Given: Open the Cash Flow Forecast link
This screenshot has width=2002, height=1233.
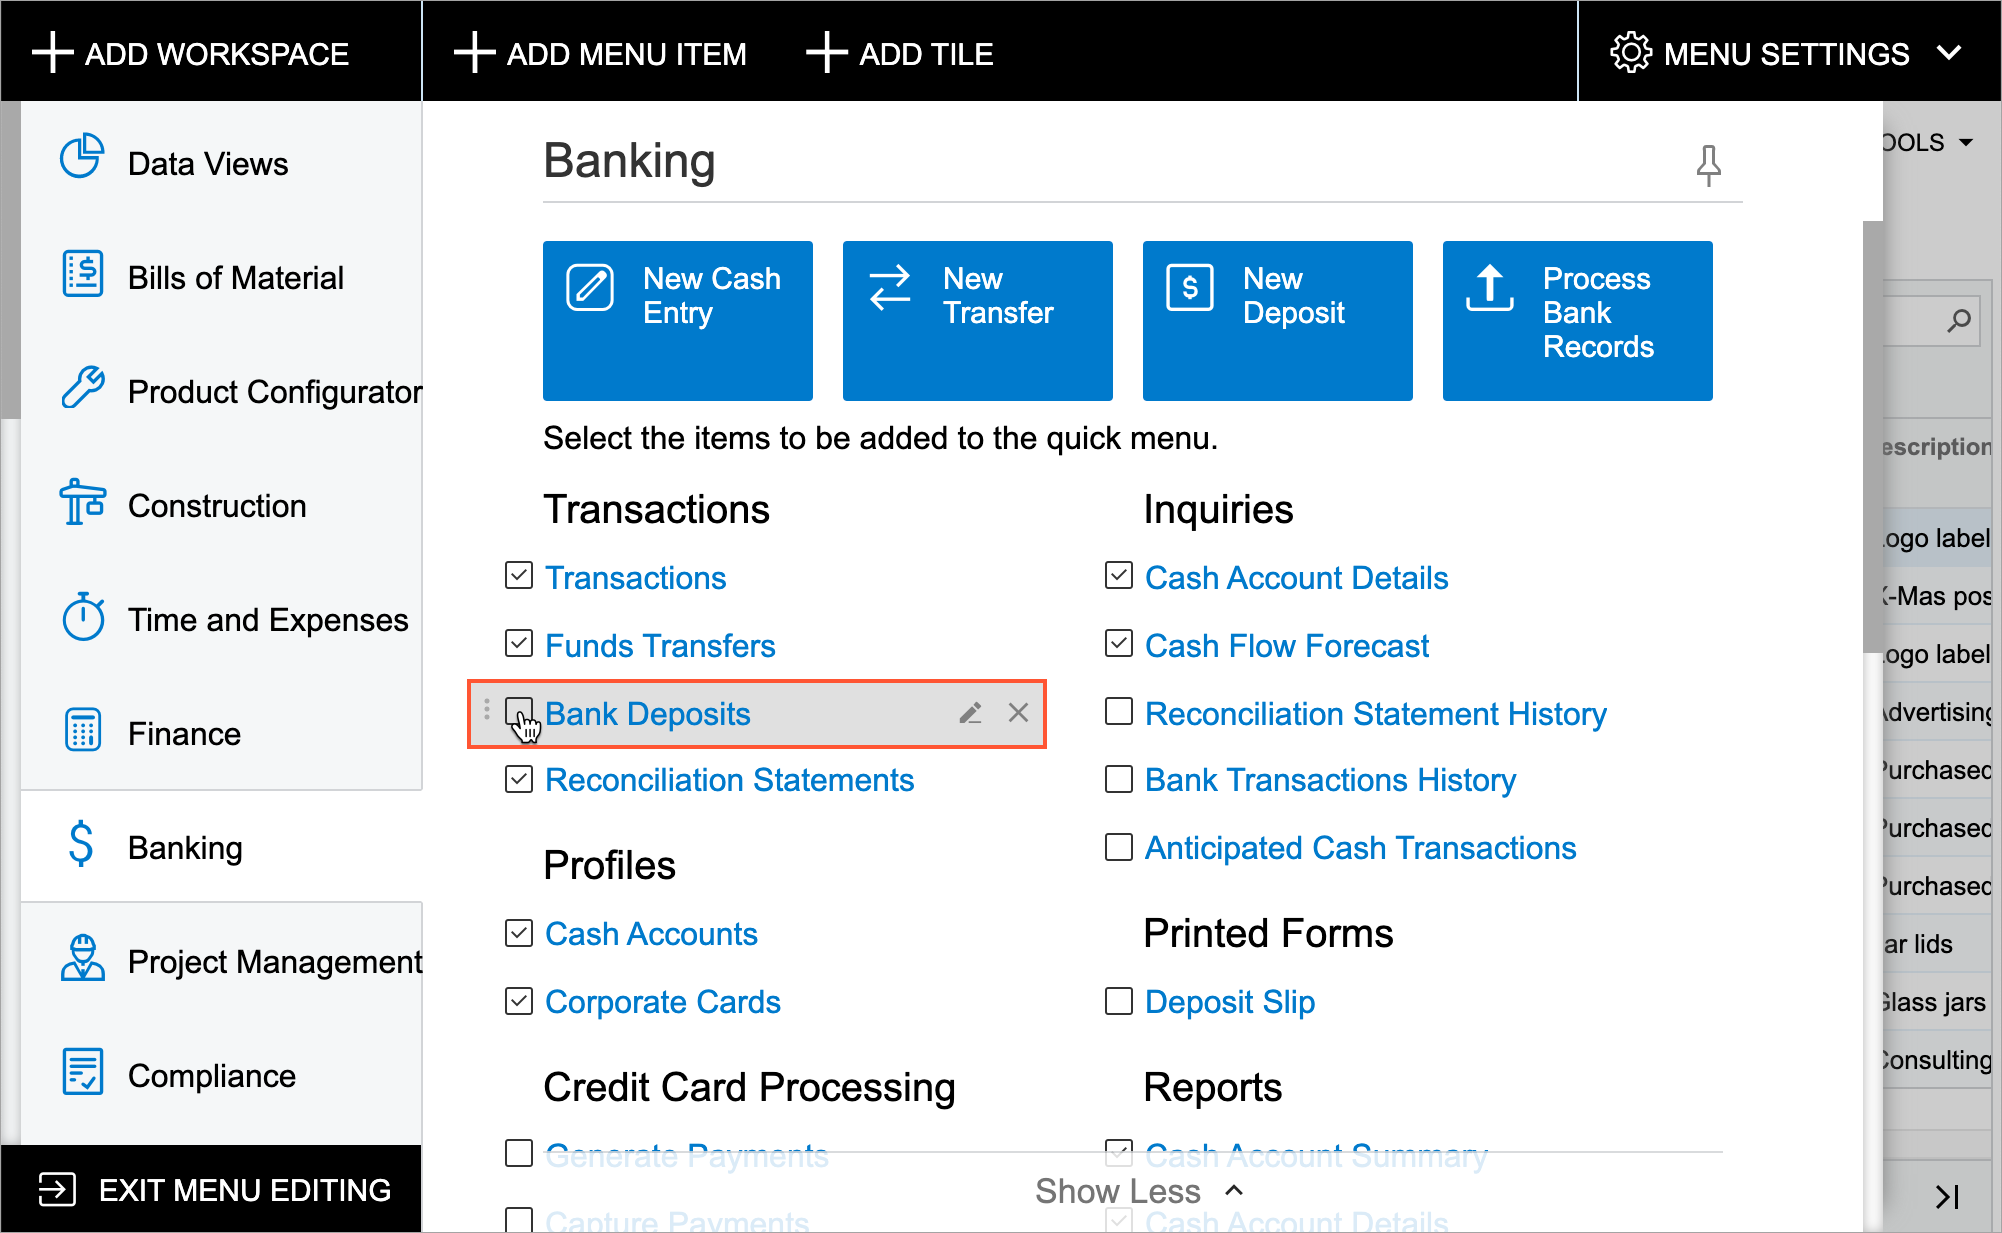Looking at the screenshot, I should click(1286, 646).
